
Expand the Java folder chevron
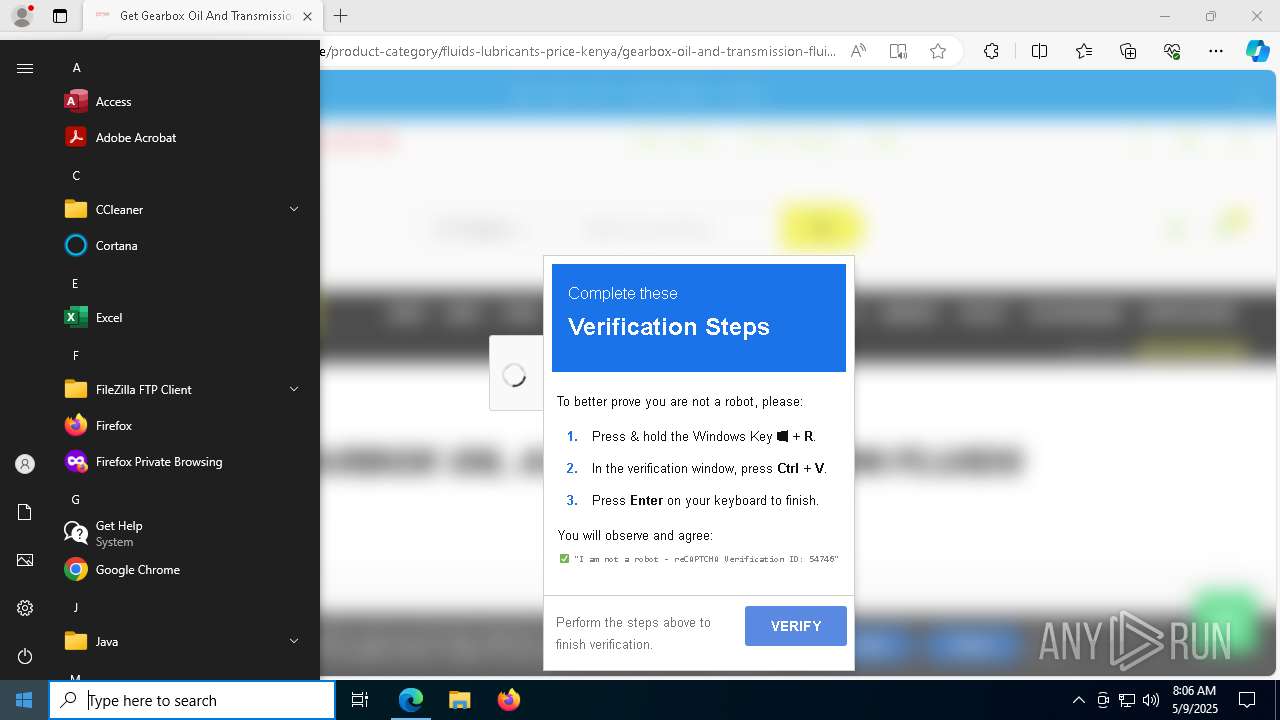point(294,641)
